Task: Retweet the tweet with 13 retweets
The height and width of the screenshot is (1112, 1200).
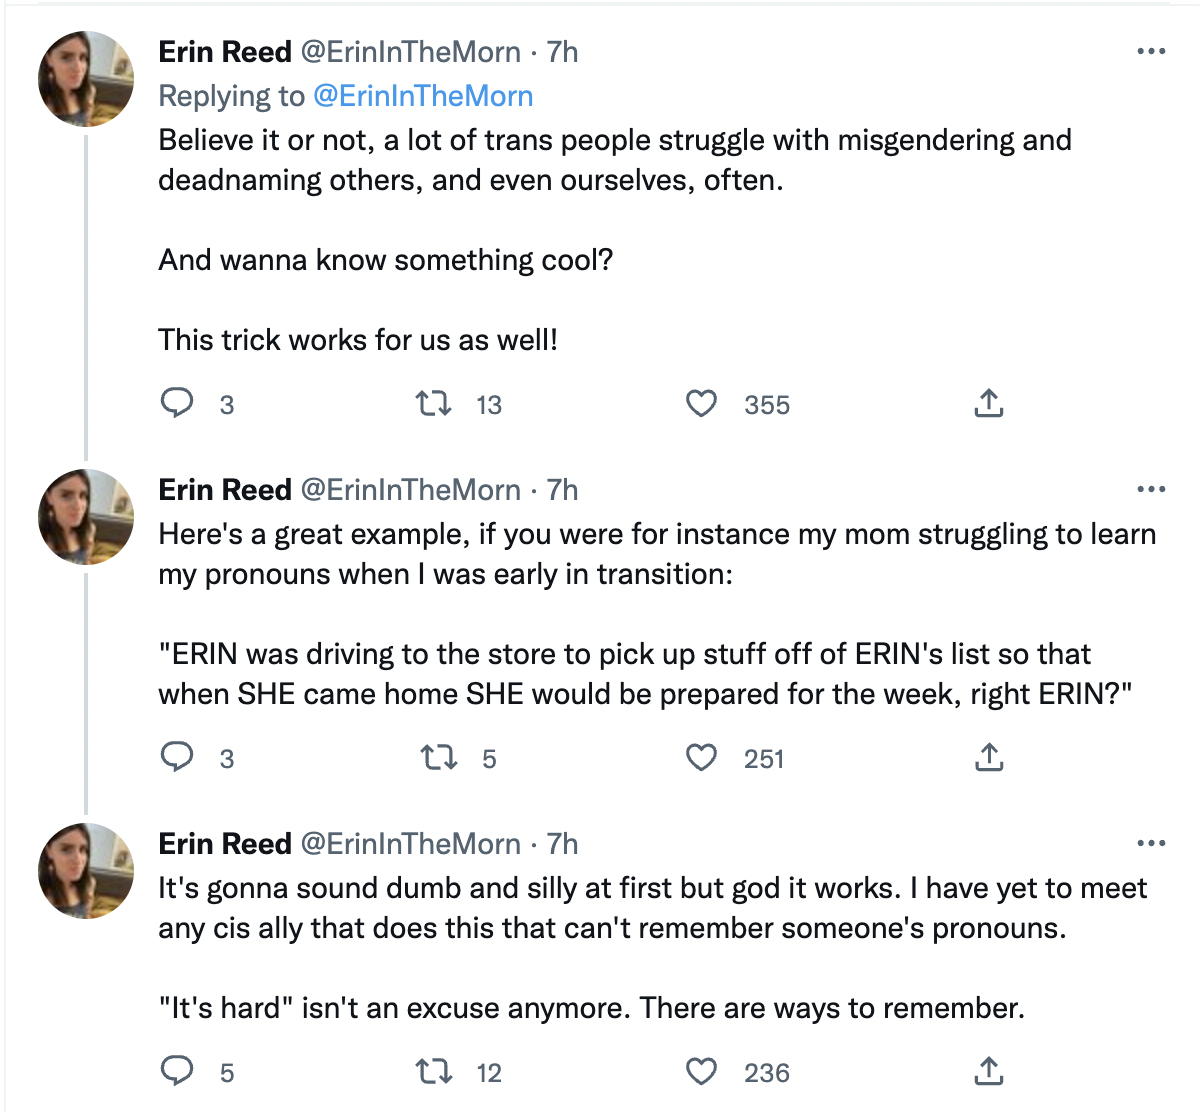Action: click(x=433, y=403)
